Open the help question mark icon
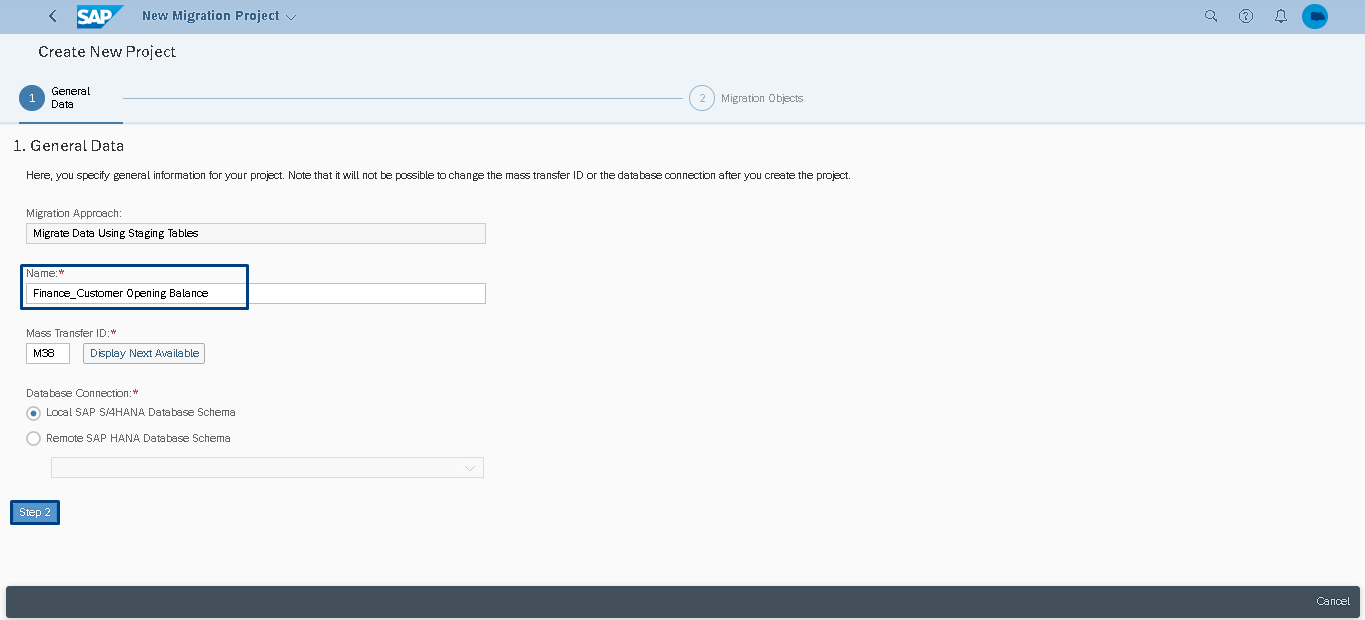1365x620 pixels. [1246, 16]
